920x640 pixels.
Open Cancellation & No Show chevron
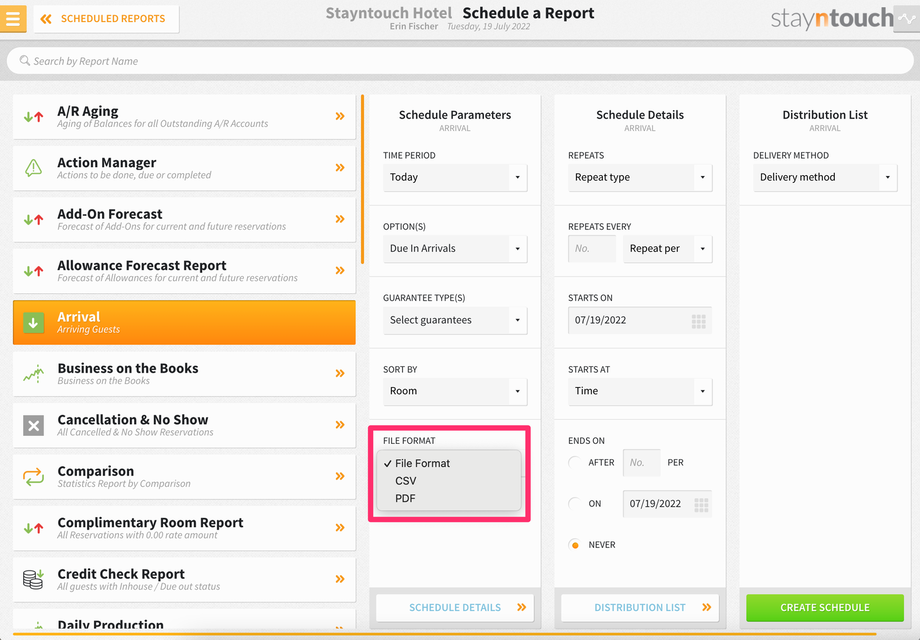[x=340, y=425]
